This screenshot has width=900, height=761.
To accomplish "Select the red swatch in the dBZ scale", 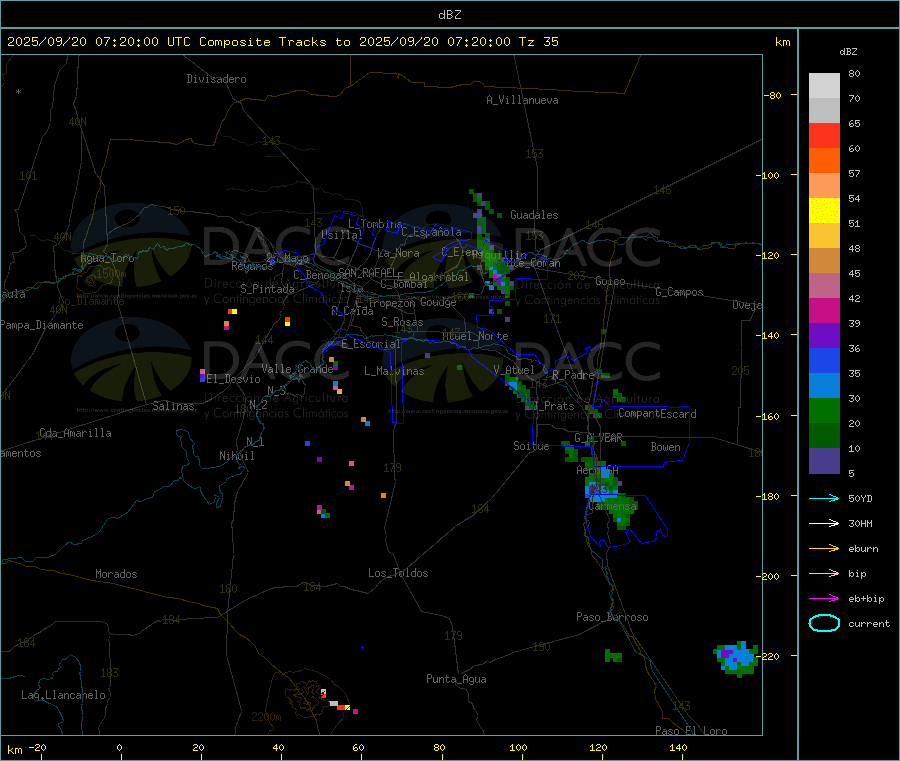I will tap(824, 135).
